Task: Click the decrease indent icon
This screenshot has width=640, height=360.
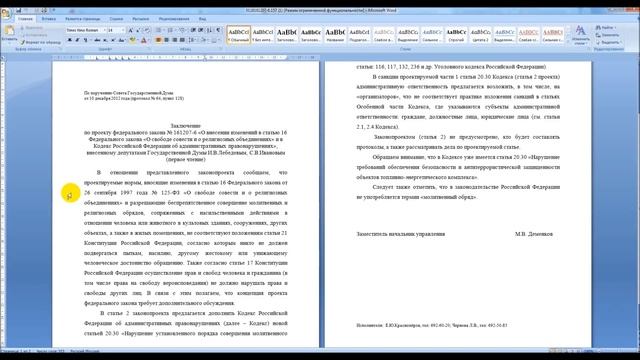Action: tap(193, 31)
